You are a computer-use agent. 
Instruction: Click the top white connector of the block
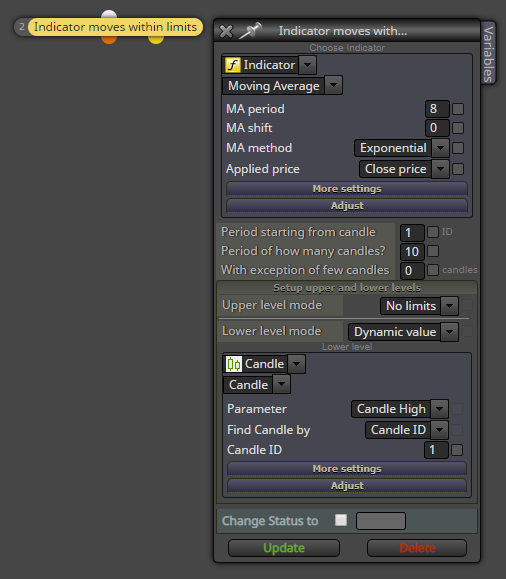pyautogui.click(x=109, y=15)
